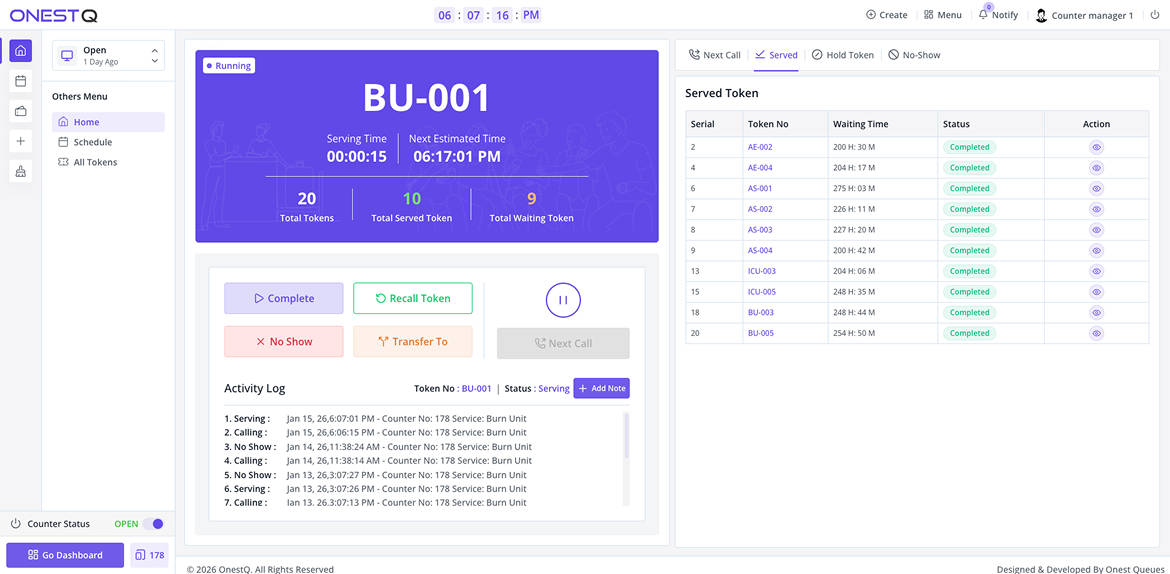Click the counter 178 badge icon
The image size is (1170, 574).
[x=149, y=555]
